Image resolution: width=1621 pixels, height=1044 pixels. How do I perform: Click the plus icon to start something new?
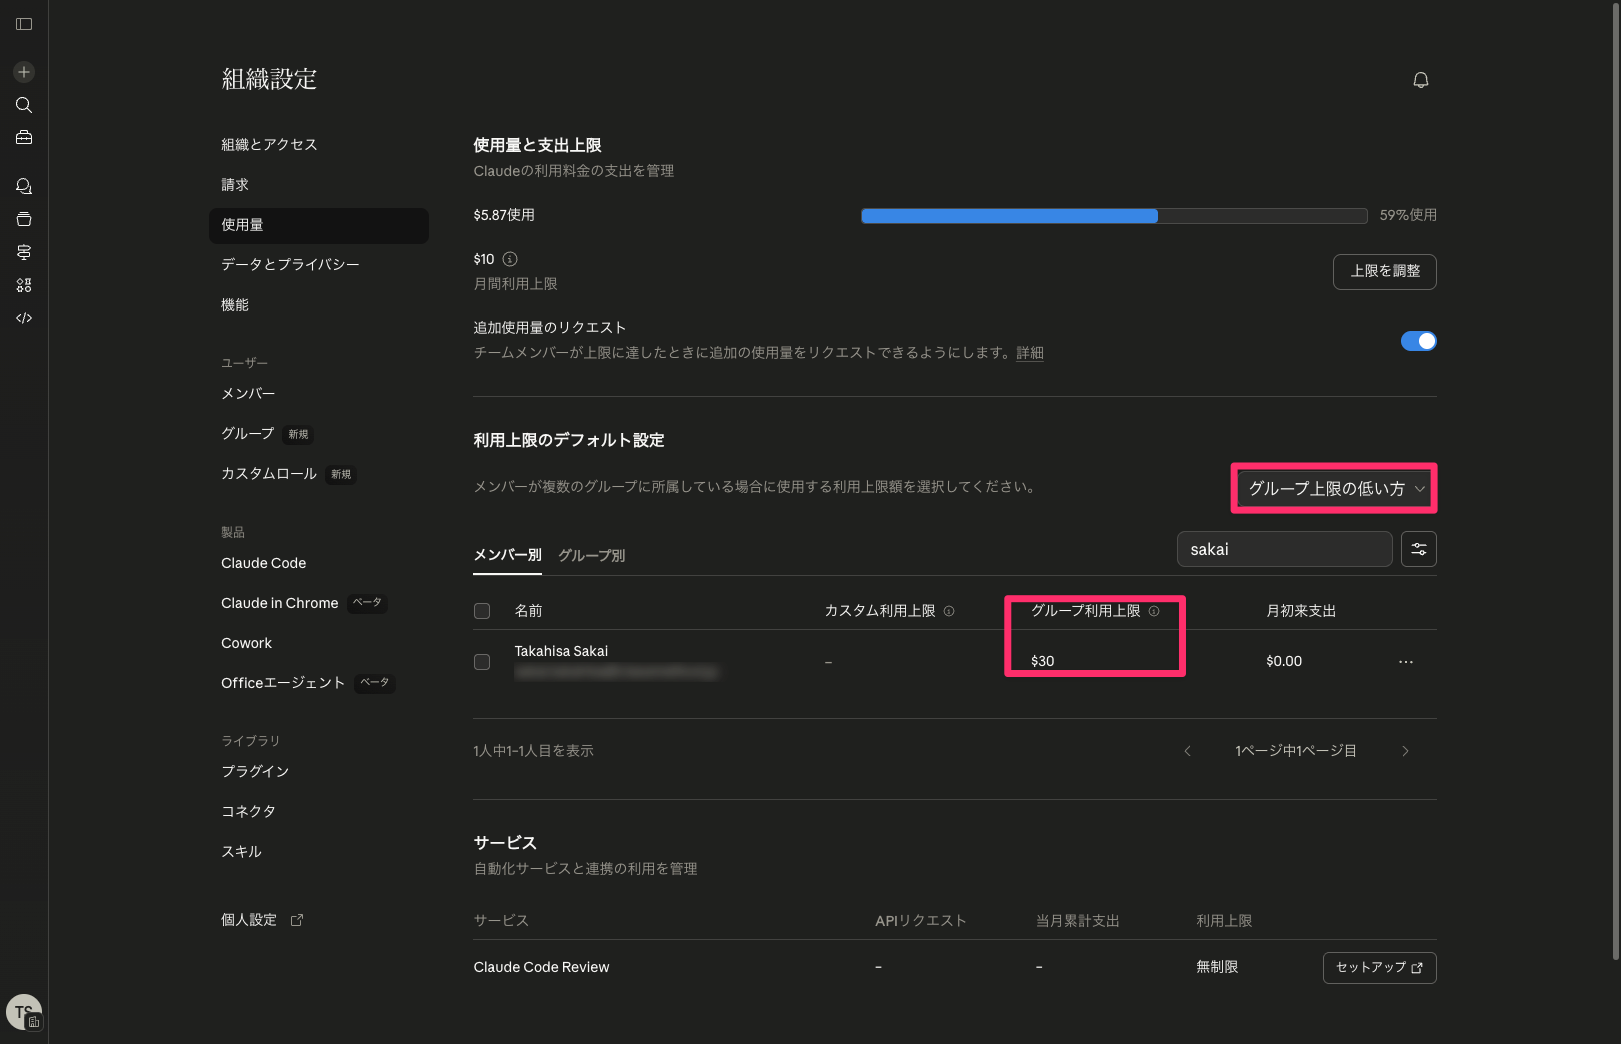click(23, 71)
